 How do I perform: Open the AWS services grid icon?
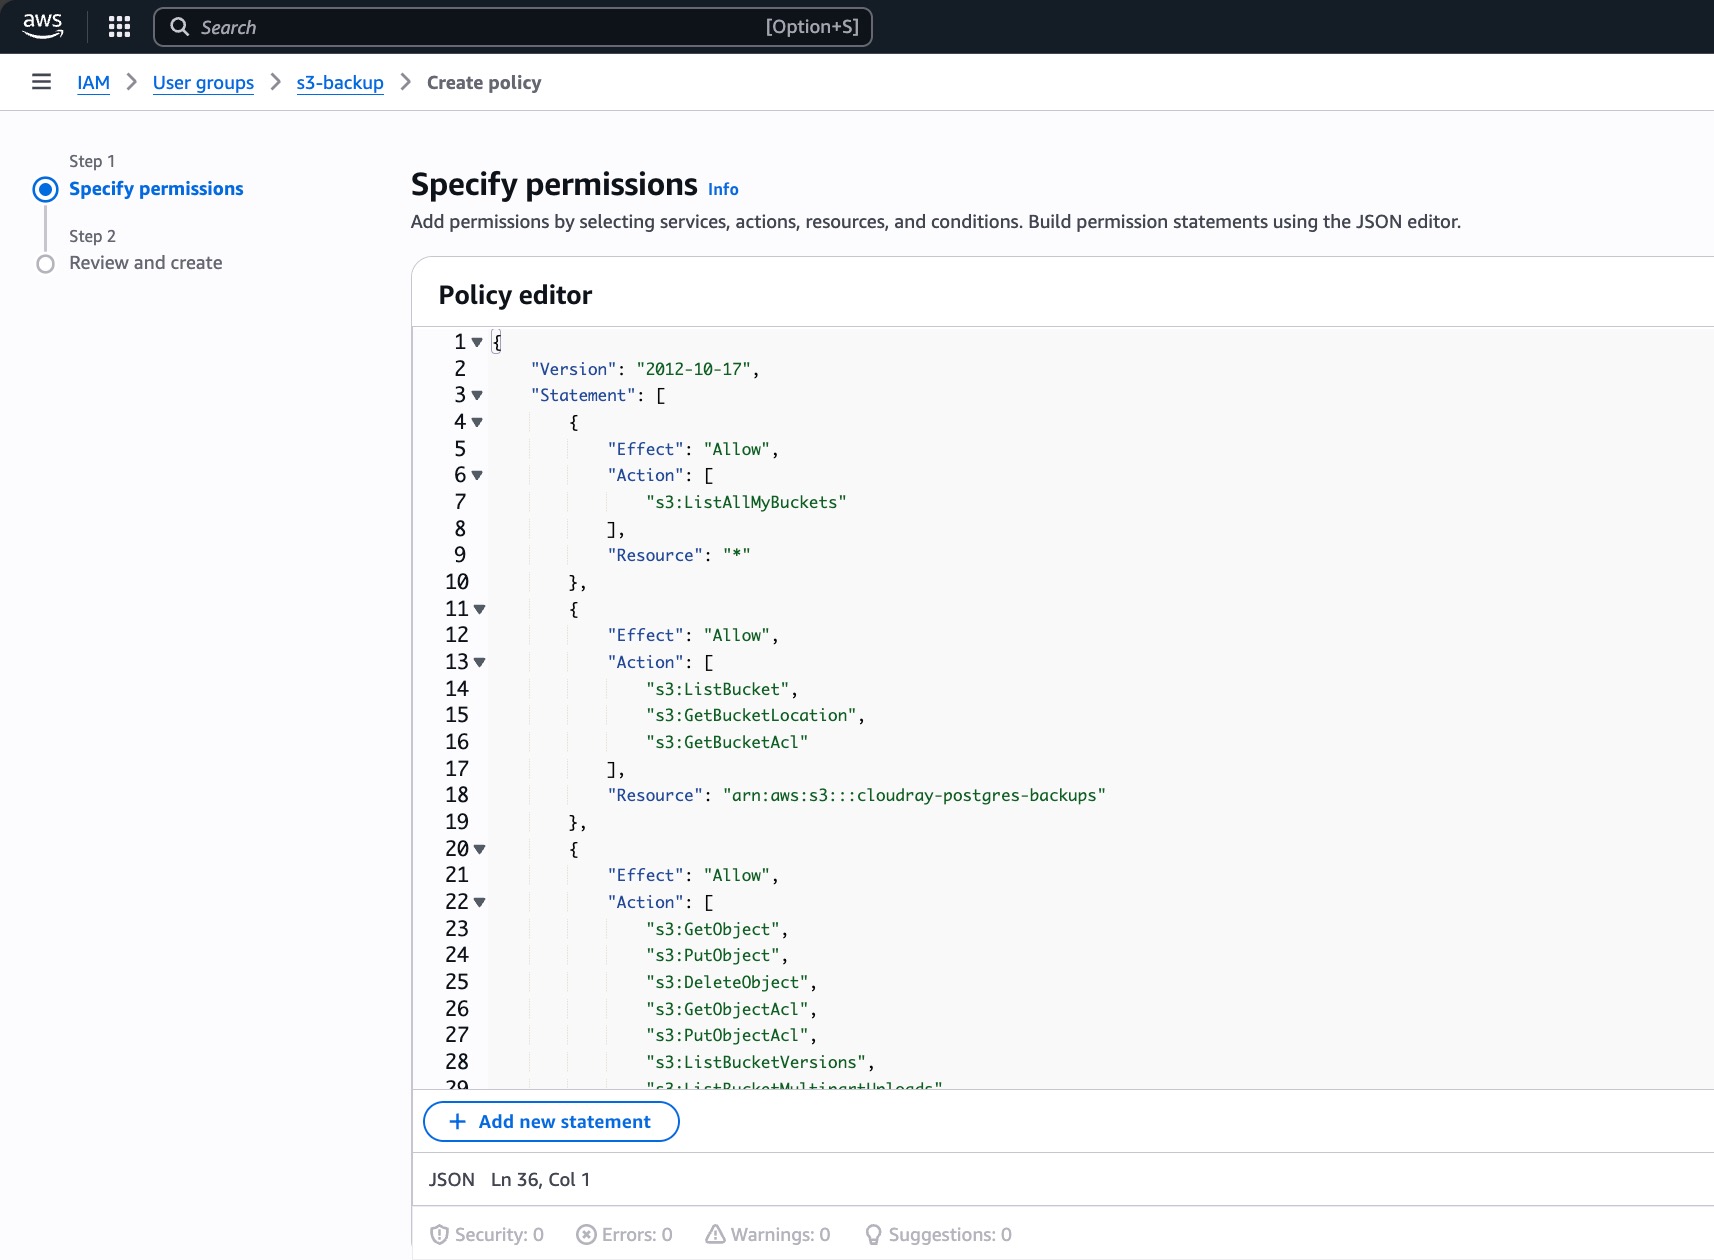click(x=119, y=26)
